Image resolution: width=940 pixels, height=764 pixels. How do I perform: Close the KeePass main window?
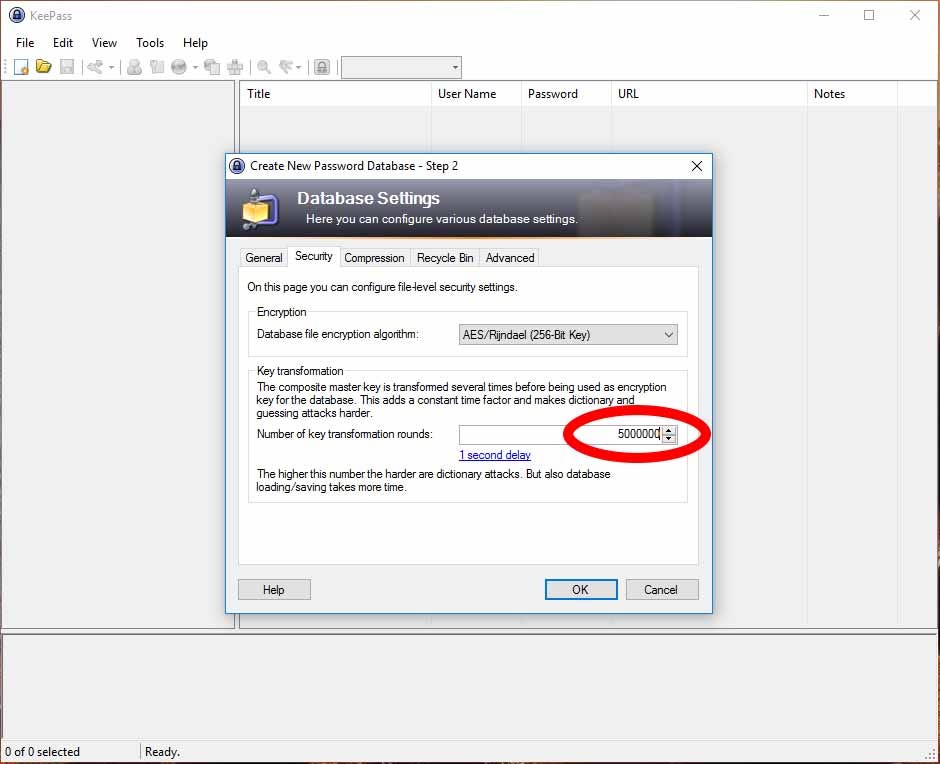(914, 15)
